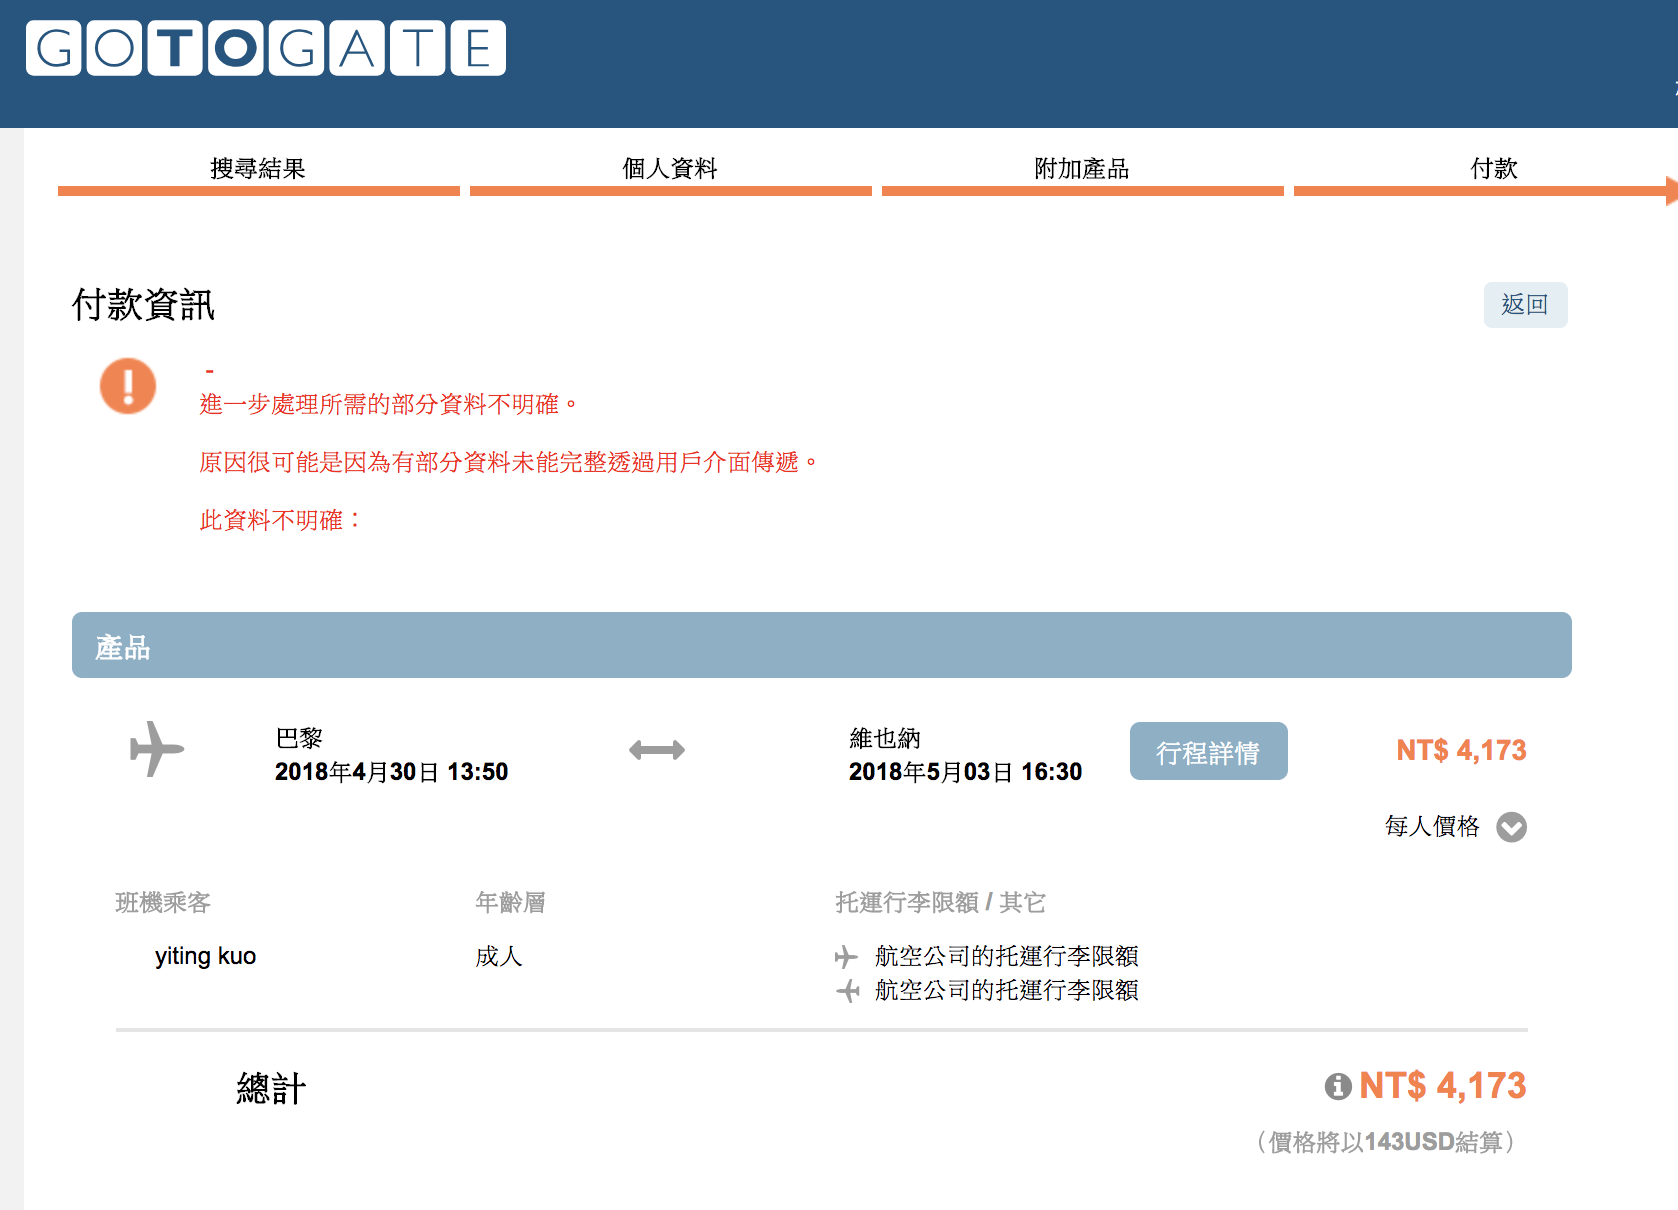Click the info icon next to total price
The height and width of the screenshot is (1210, 1678).
[1338, 1086]
